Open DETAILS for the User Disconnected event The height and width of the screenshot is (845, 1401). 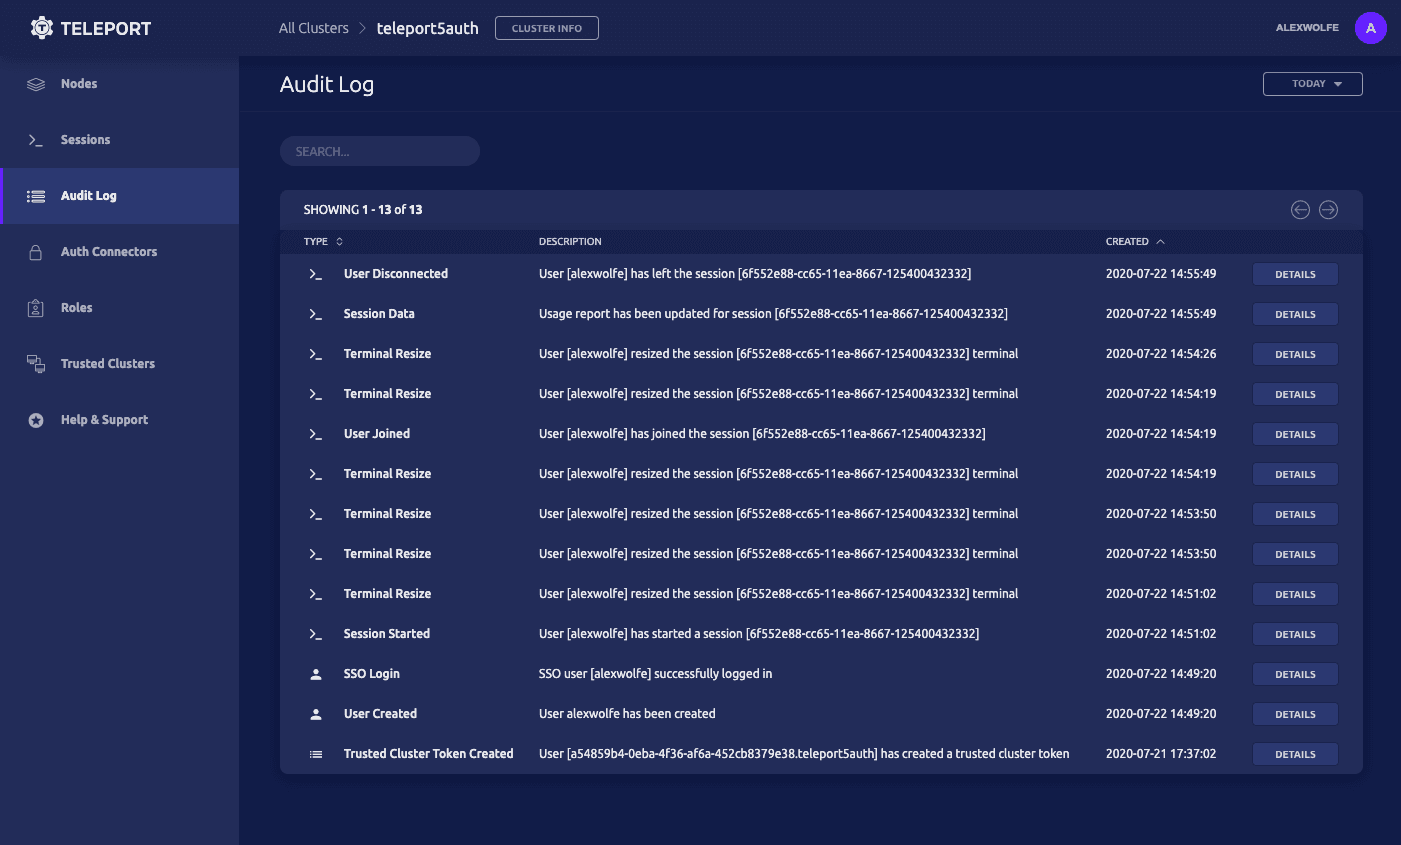[1295, 273]
